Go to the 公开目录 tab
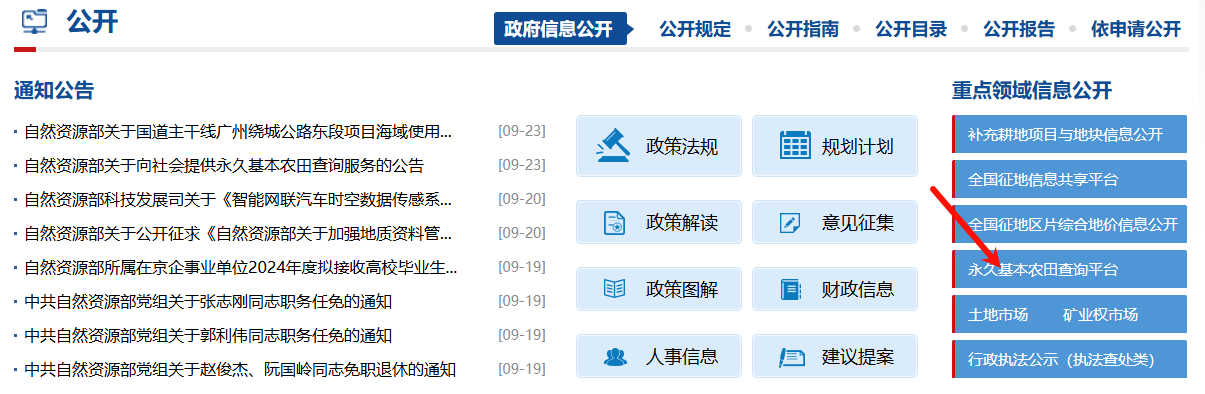1205x394 pixels. [911, 29]
